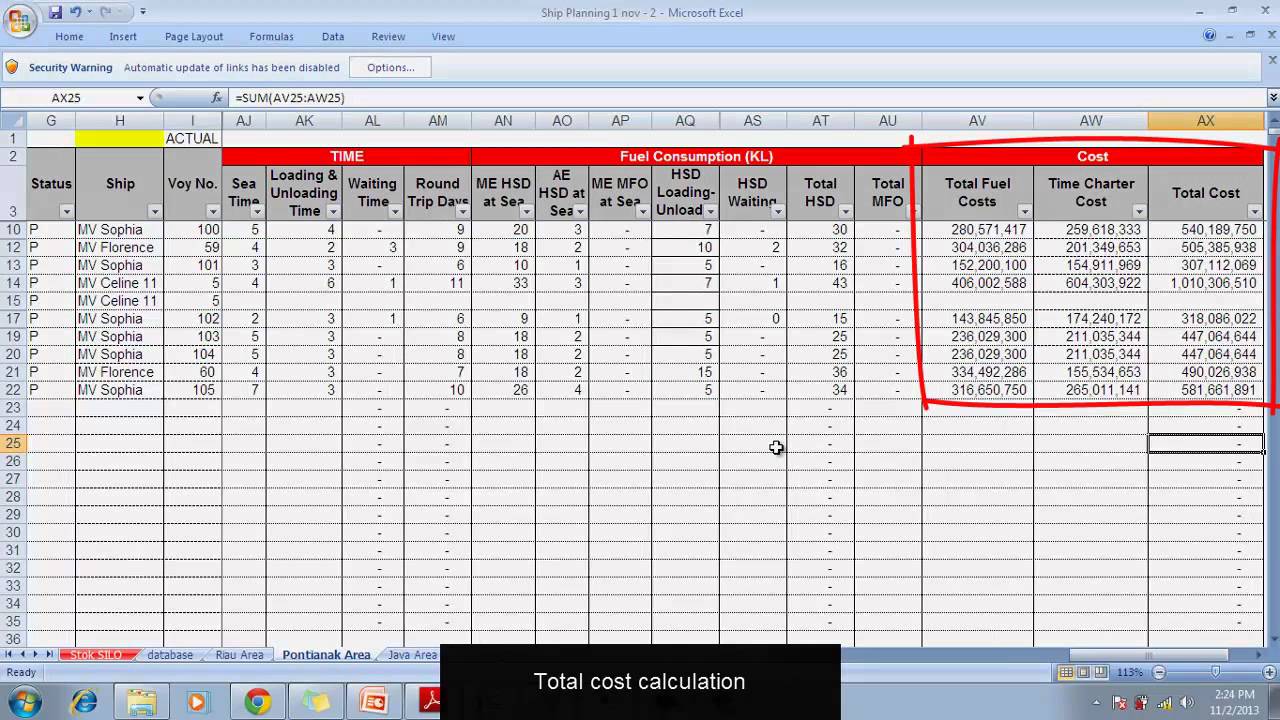Switch to Normal view button
Image resolution: width=1280 pixels, height=720 pixels.
click(1067, 672)
